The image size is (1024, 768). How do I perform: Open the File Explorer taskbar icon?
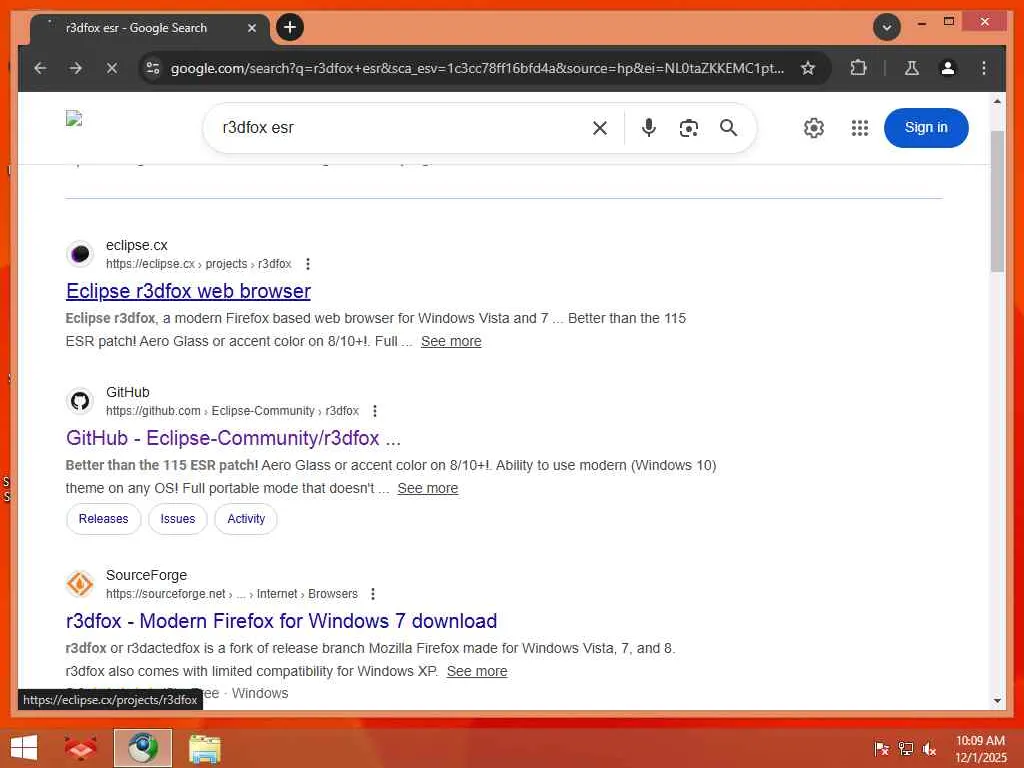[x=204, y=748]
